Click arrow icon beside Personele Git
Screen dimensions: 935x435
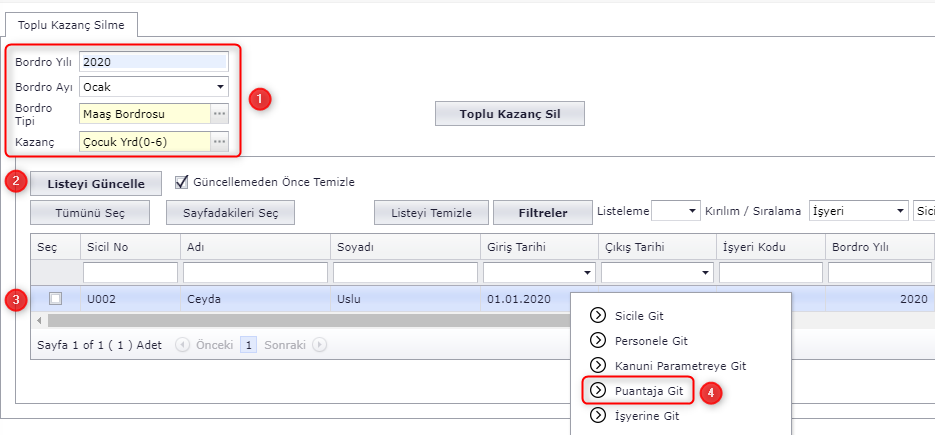599,341
